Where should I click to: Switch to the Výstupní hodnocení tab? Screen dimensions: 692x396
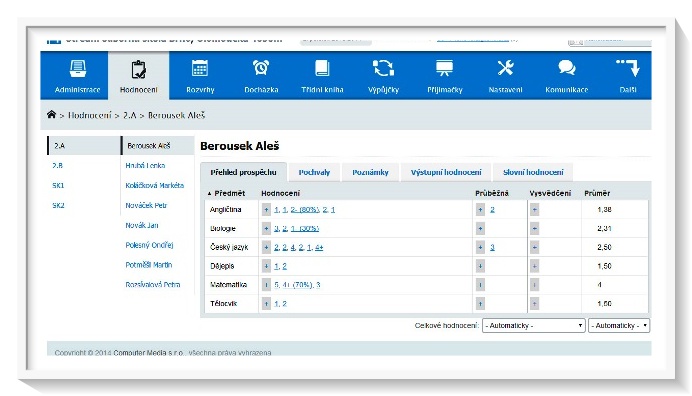coord(446,172)
